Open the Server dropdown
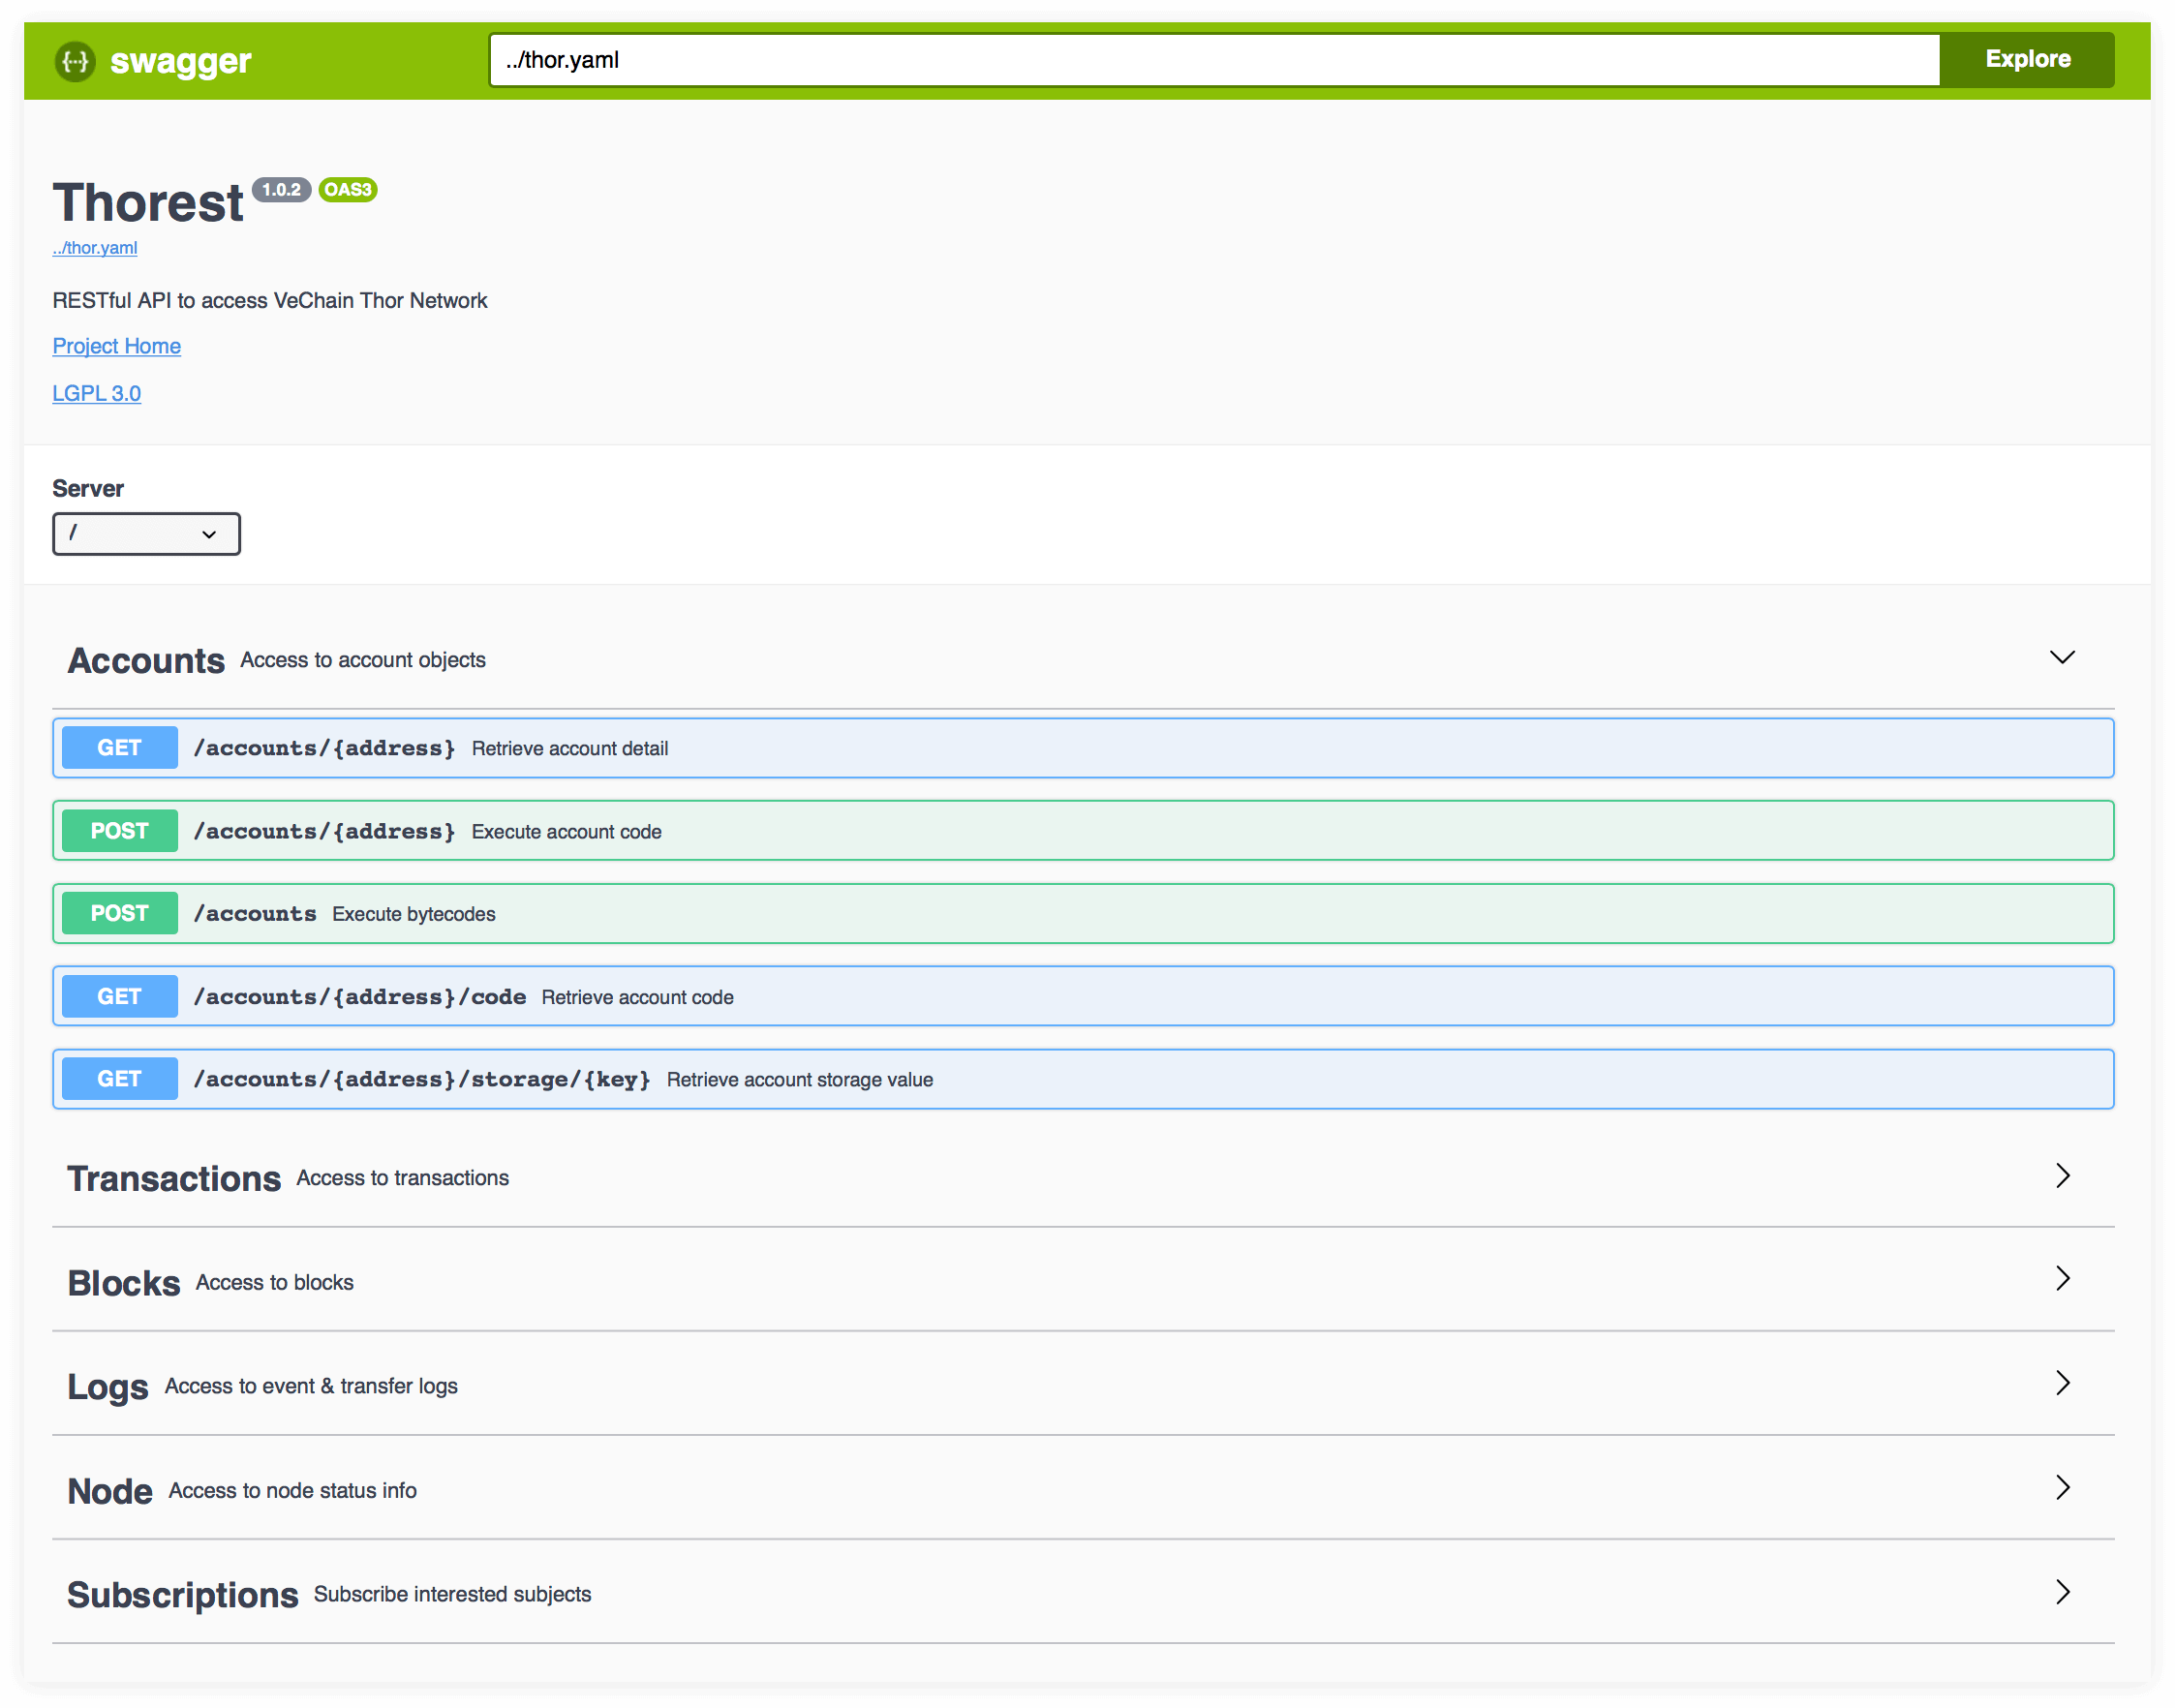2175x1708 pixels. [x=146, y=534]
